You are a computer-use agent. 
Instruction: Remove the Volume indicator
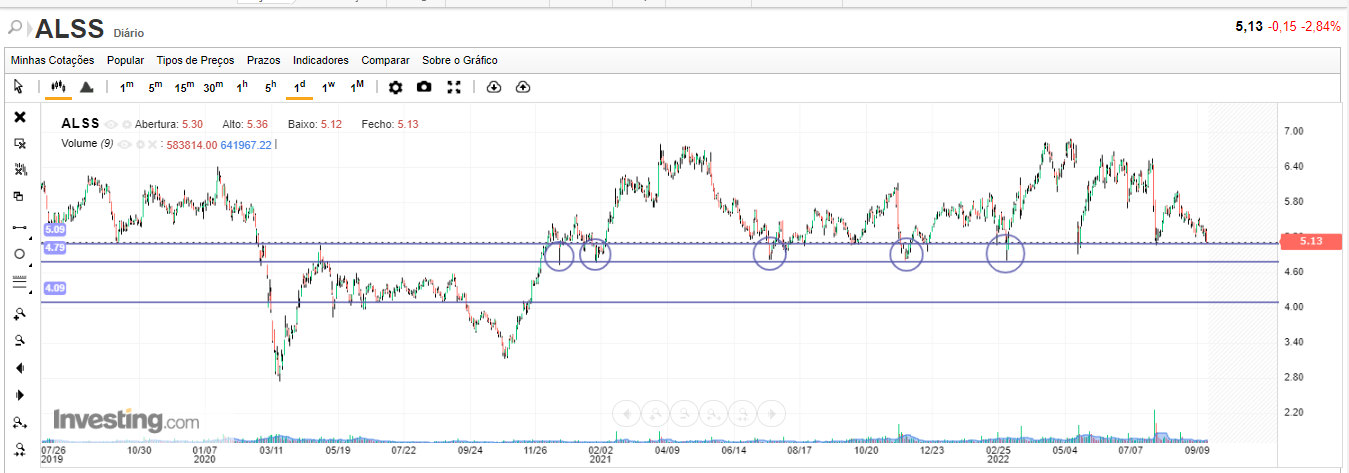[152, 144]
